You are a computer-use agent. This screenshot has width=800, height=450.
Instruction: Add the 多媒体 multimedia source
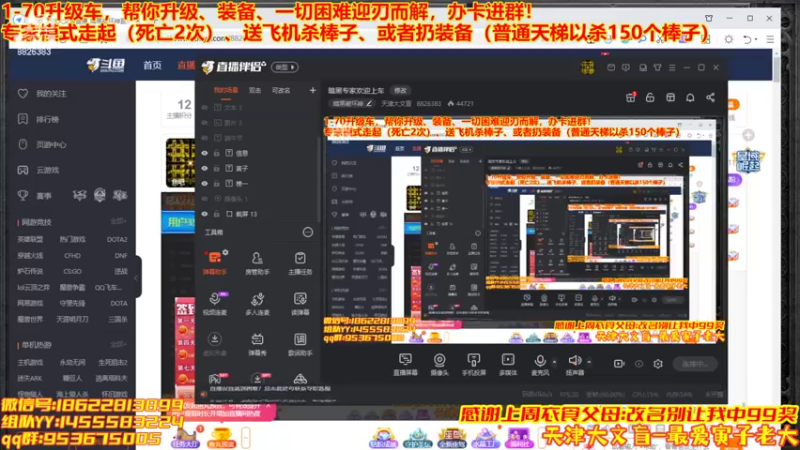point(508,364)
